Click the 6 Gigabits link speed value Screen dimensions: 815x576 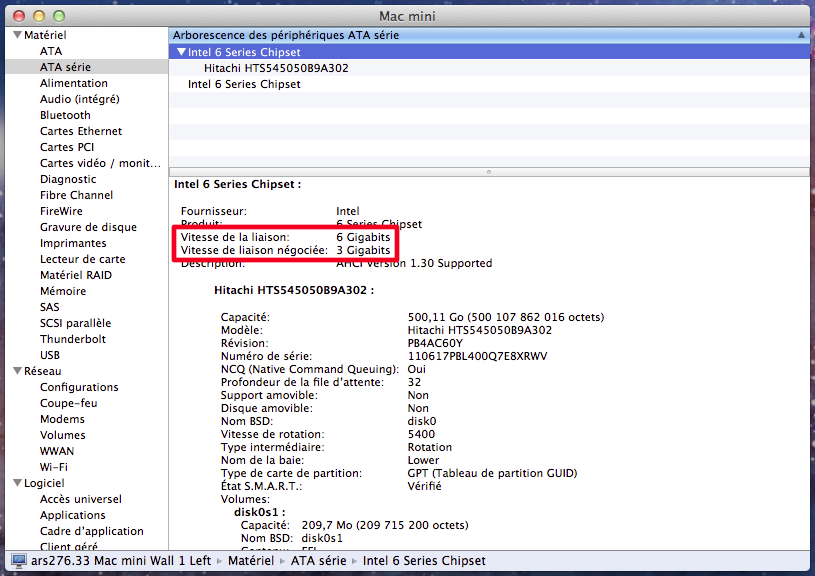pyautogui.click(x=363, y=237)
